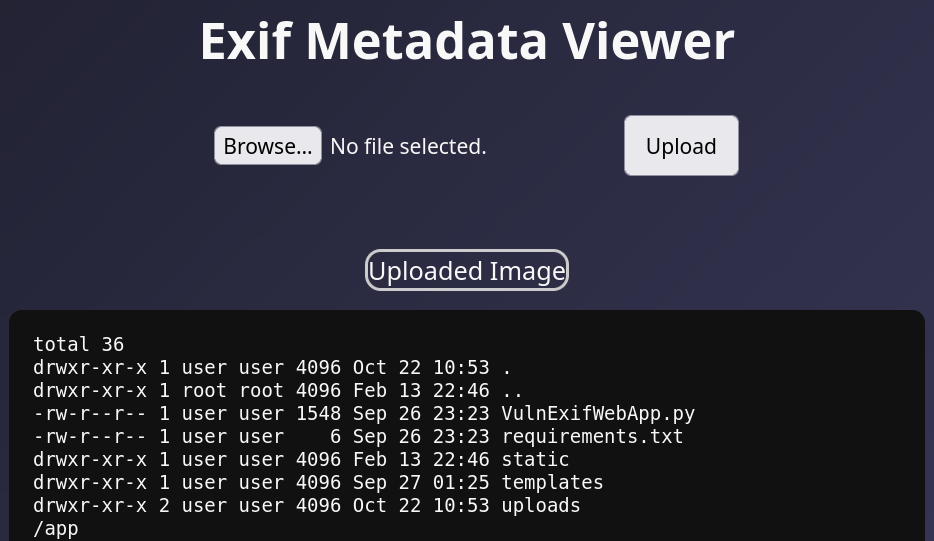Click the static directory name
This screenshot has width=934, height=541.
(x=535, y=460)
